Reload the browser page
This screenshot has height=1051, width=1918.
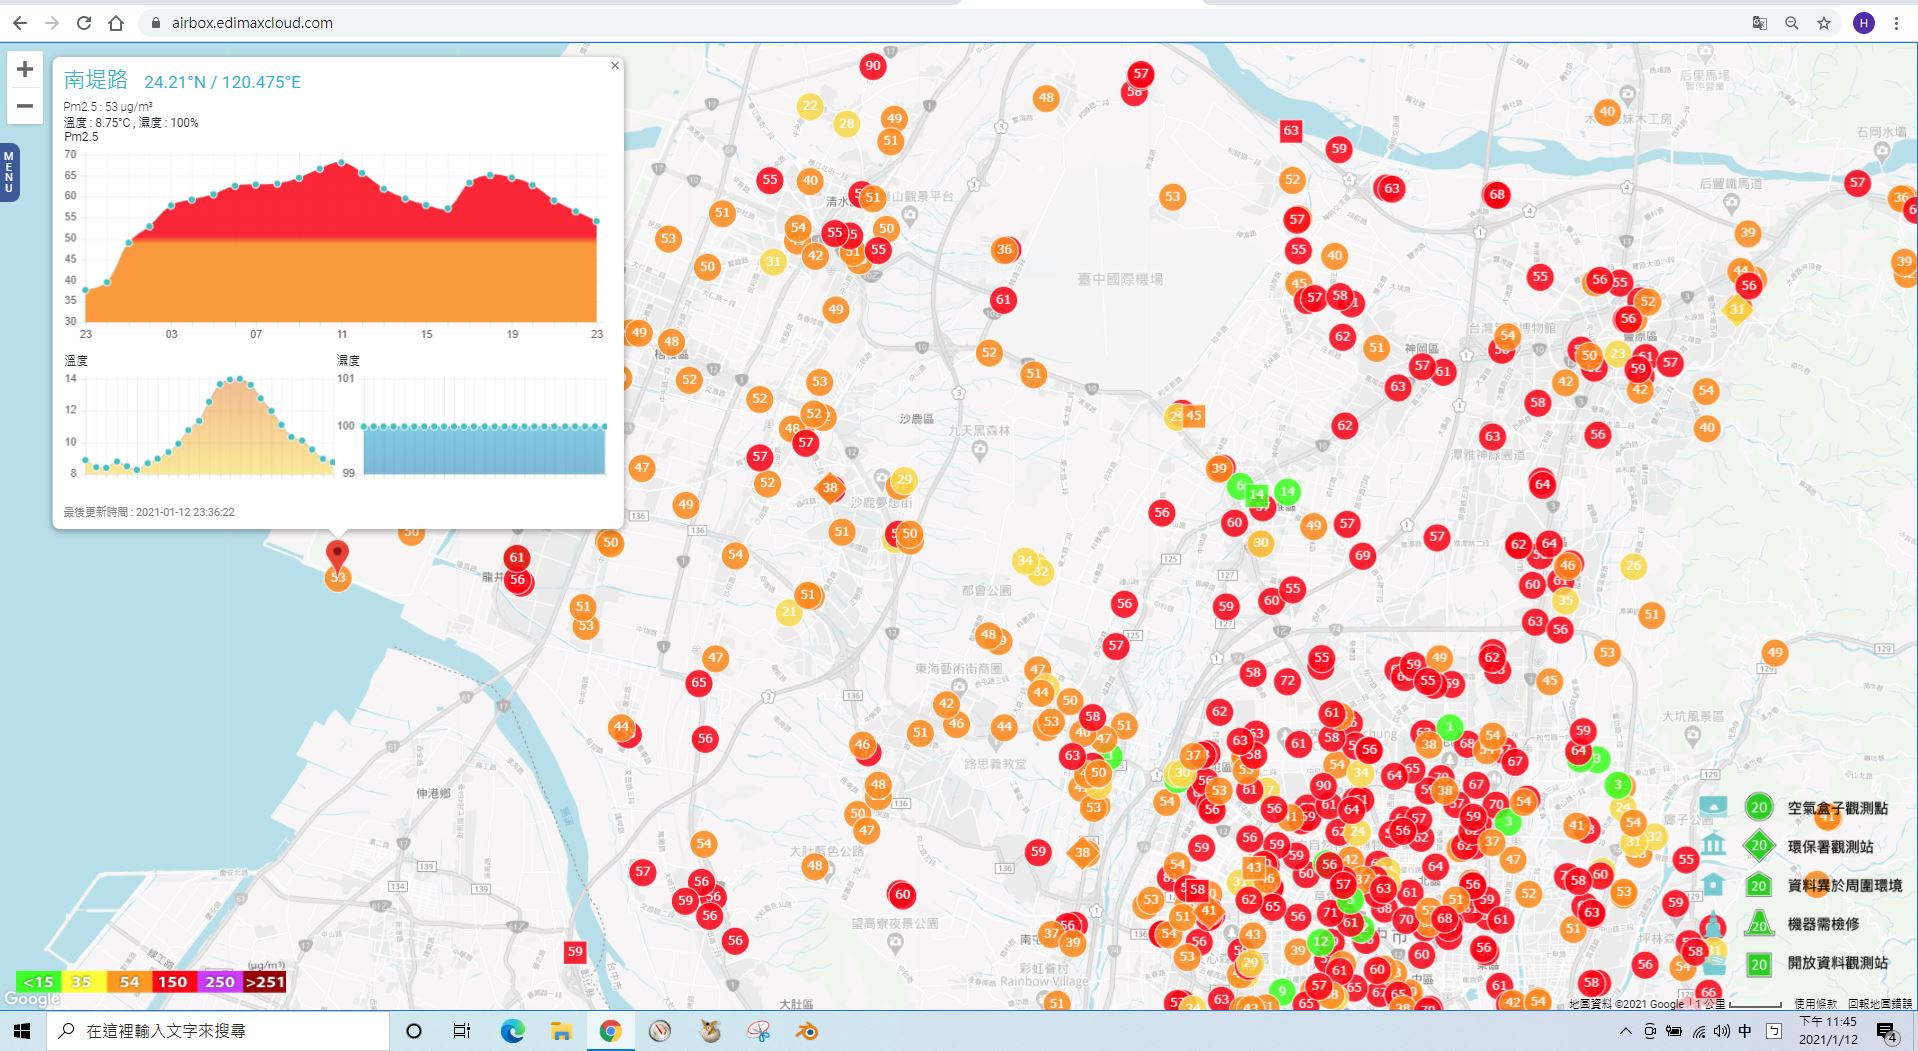[84, 23]
